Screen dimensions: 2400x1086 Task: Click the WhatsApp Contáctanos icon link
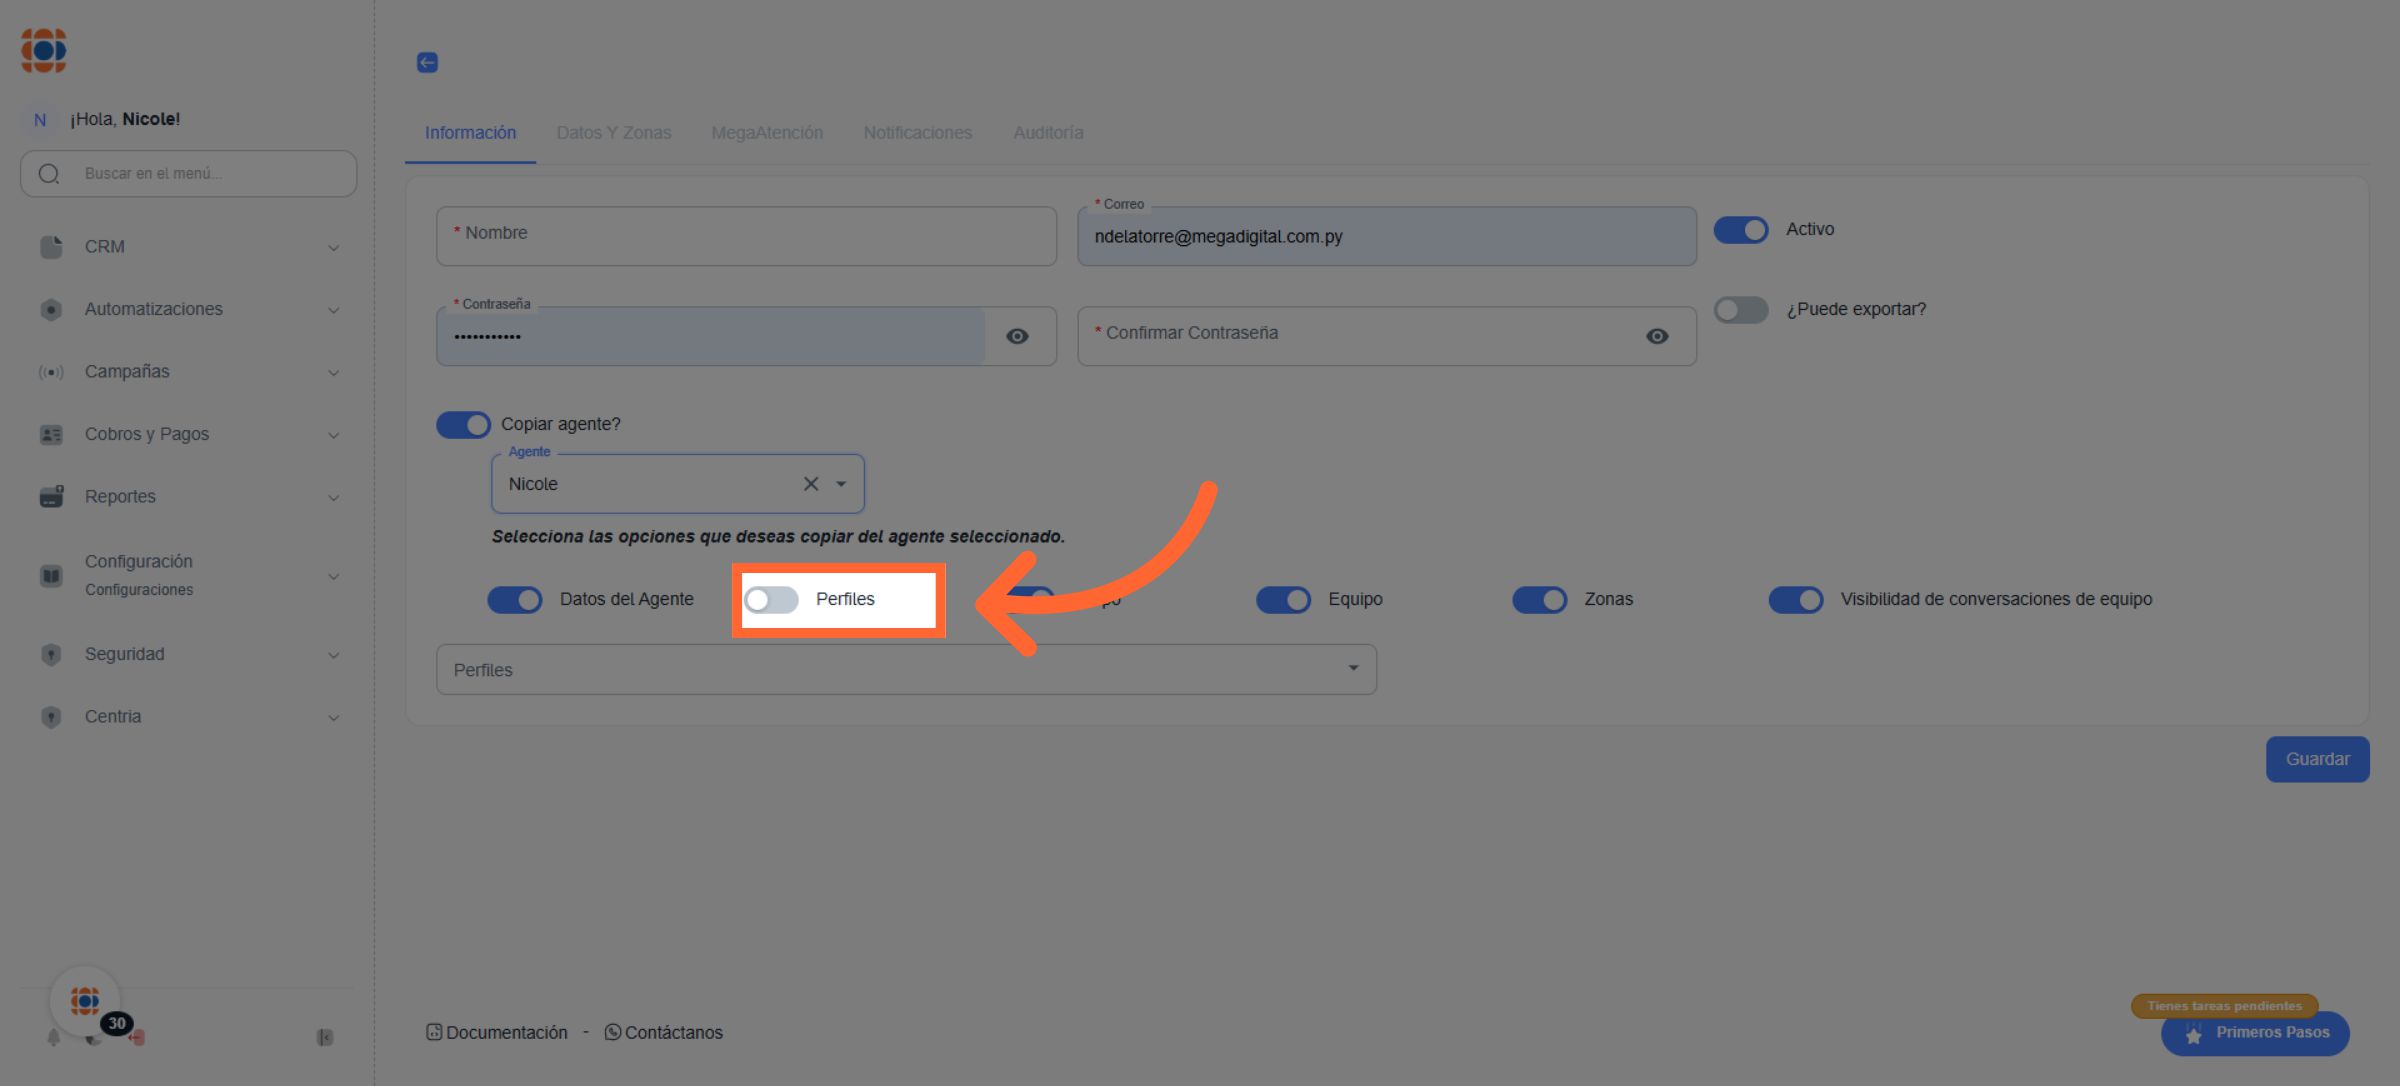point(613,1032)
